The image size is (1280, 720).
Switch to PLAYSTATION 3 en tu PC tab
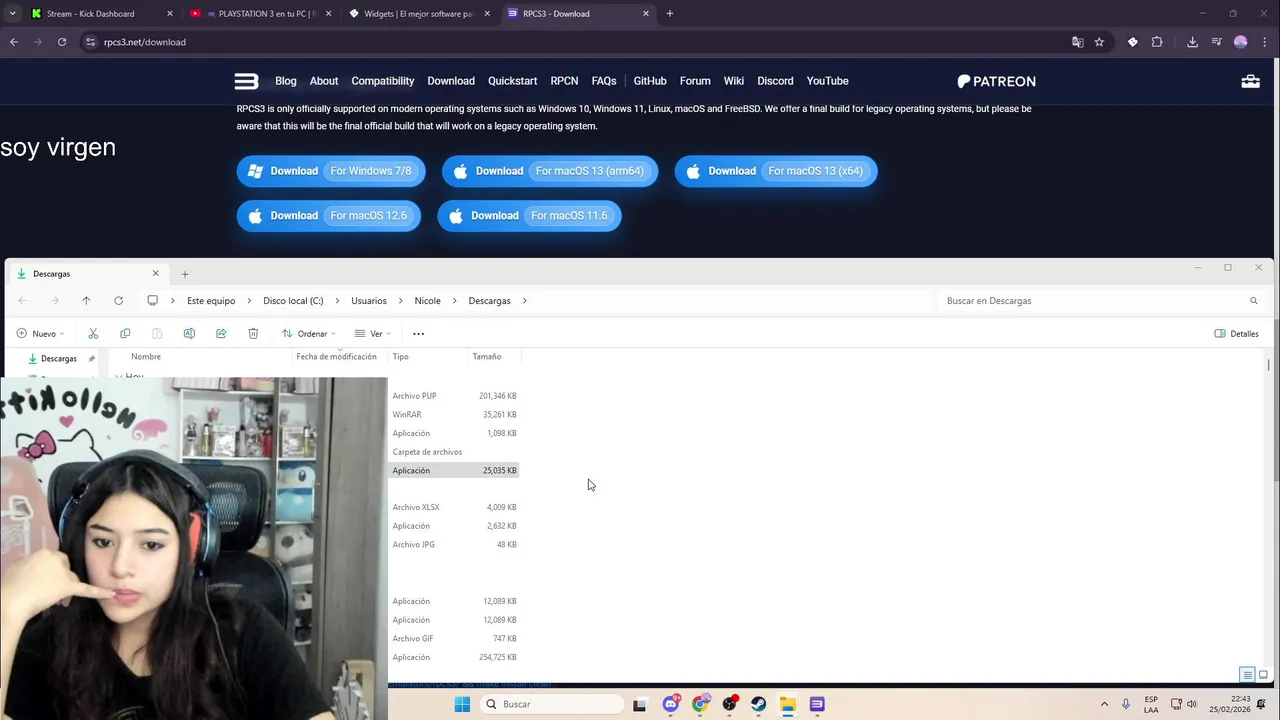[x=260, y=14]
